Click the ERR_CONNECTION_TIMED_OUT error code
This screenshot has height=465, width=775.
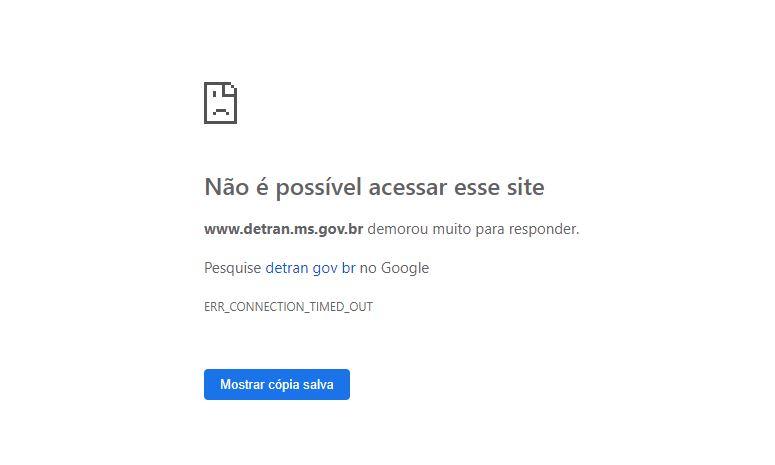288,307
